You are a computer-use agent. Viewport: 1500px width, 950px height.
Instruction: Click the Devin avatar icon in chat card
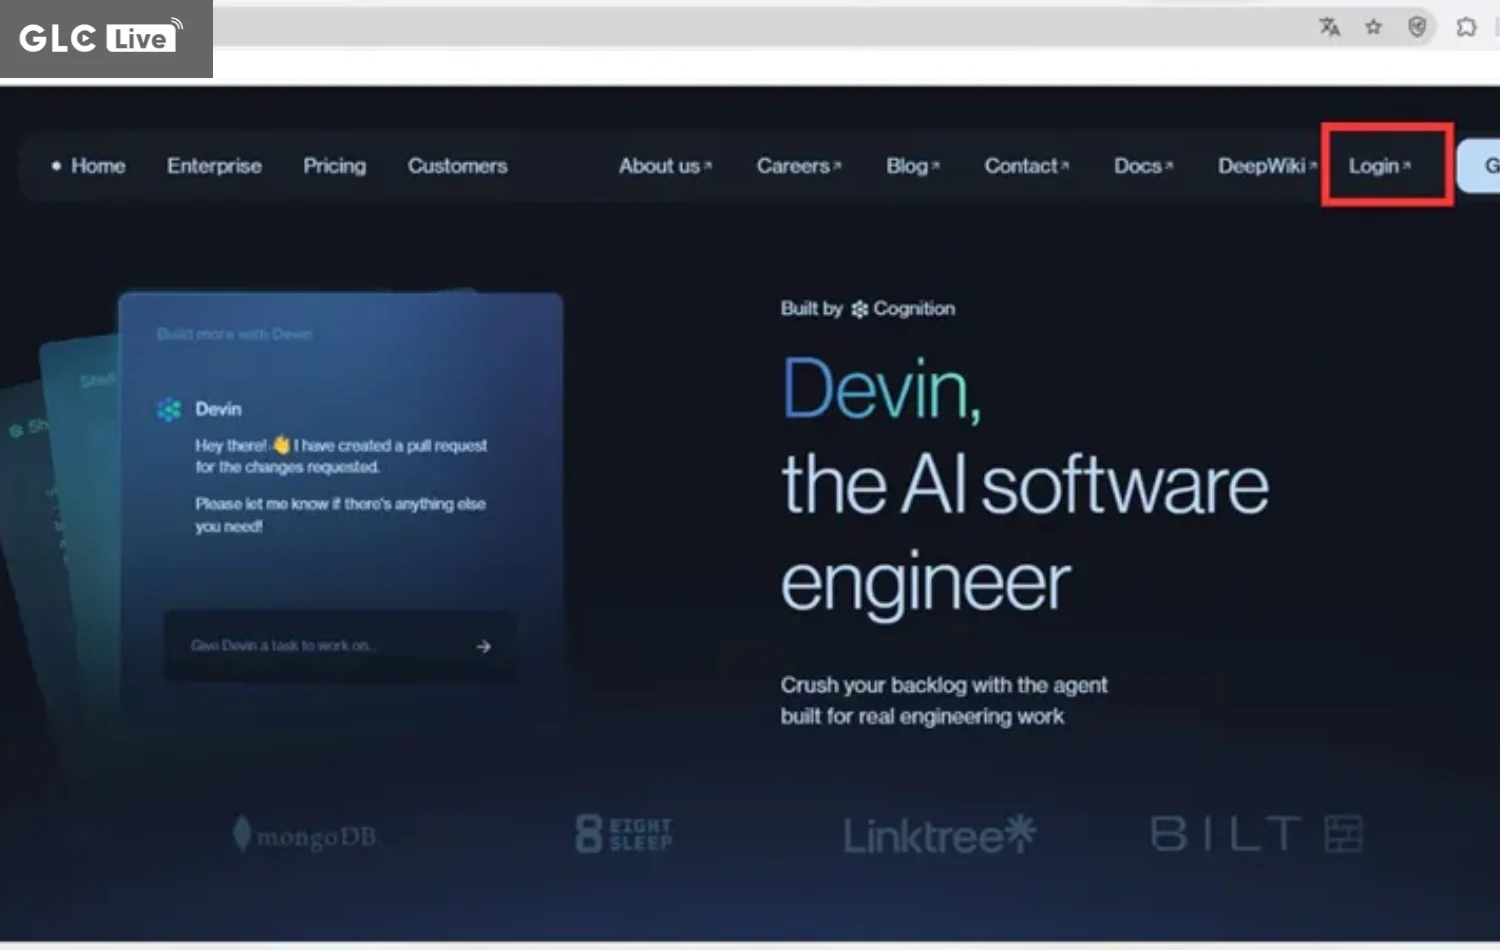(169, 409)
